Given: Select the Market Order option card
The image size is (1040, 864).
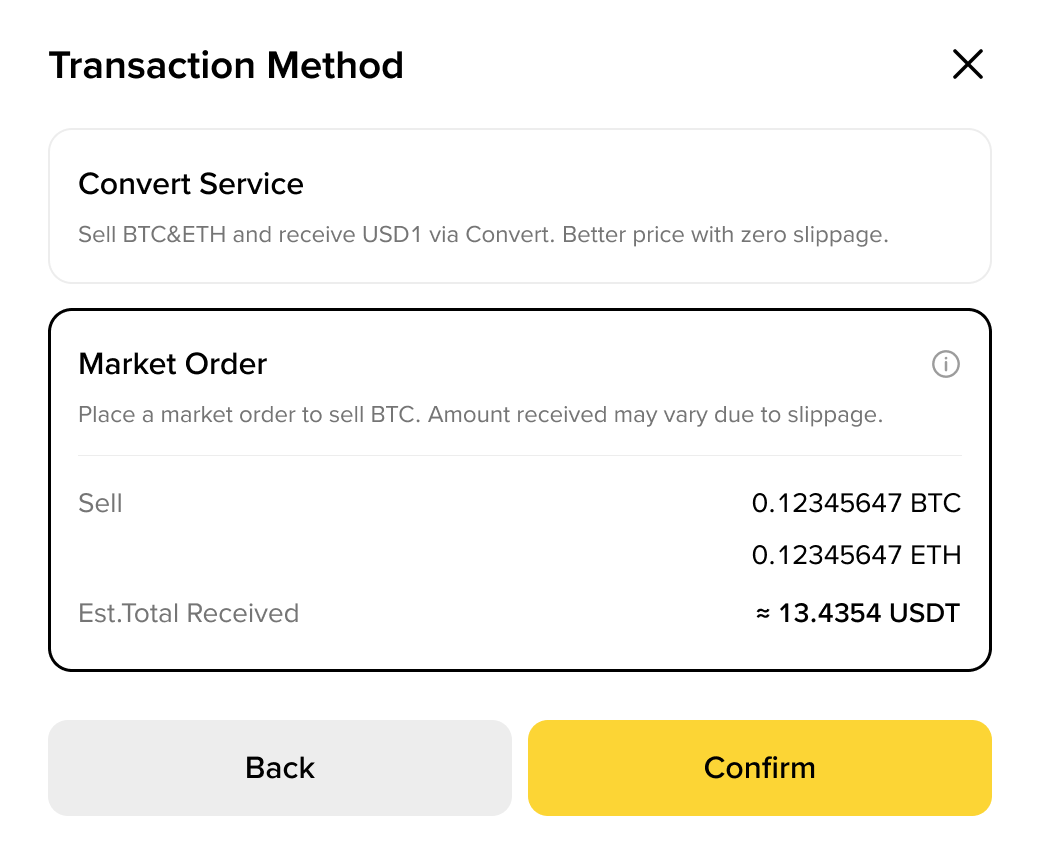Looking at the screenshot, I should [x=520, y=490].
